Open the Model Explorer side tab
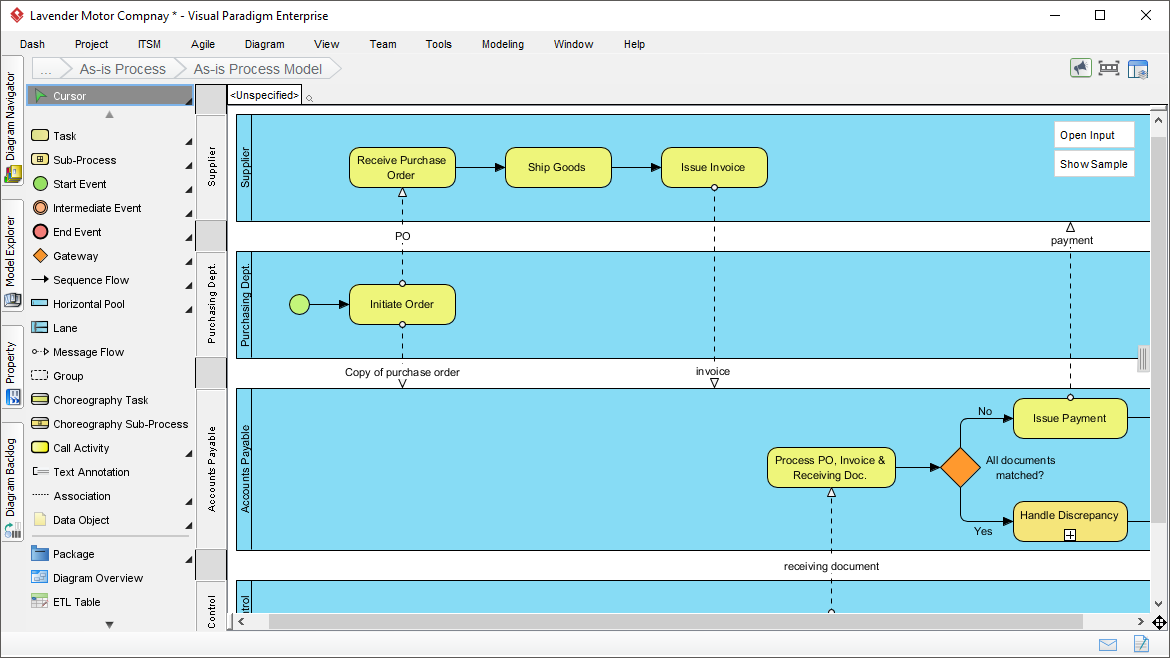The width and height of the screenshot is (1170, 658). pyautogui.click(x=12, y=256)
